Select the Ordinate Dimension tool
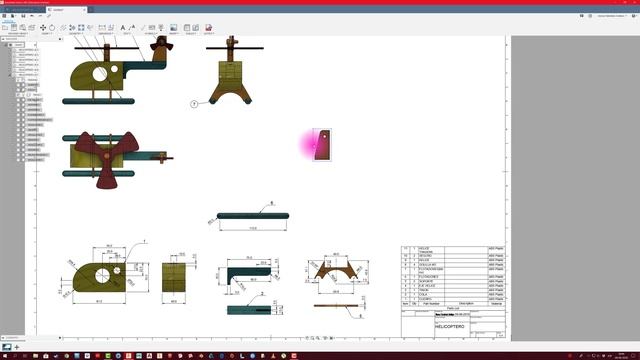 (111, 28)
